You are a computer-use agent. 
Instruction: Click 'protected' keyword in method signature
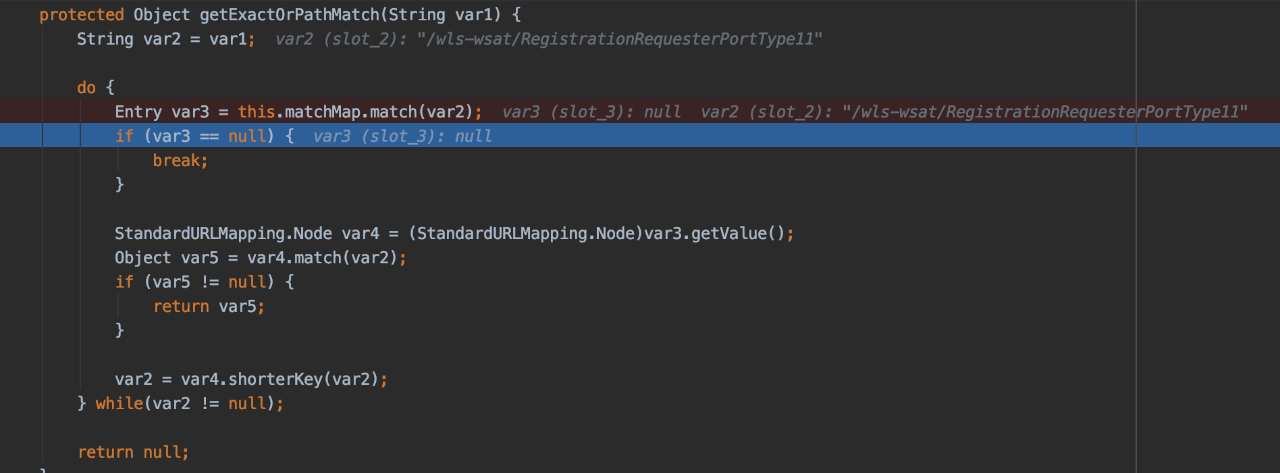point(82,15)
